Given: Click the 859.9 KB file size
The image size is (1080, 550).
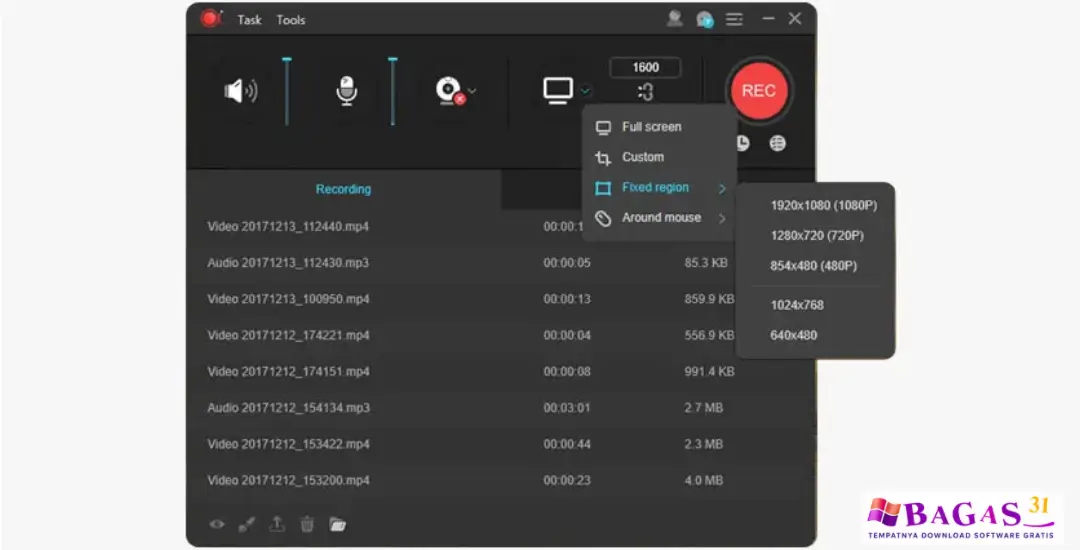Looking at the screenshot, I should tap(709, 299).
